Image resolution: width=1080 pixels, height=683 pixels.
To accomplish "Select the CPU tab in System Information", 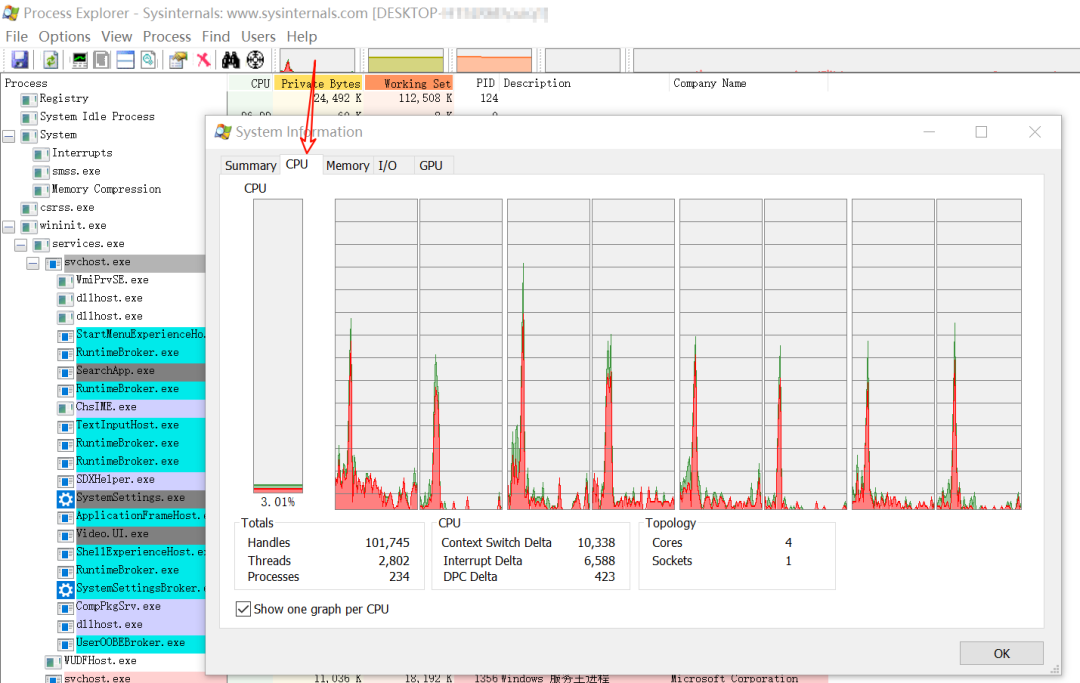I will tap(297, 164).
